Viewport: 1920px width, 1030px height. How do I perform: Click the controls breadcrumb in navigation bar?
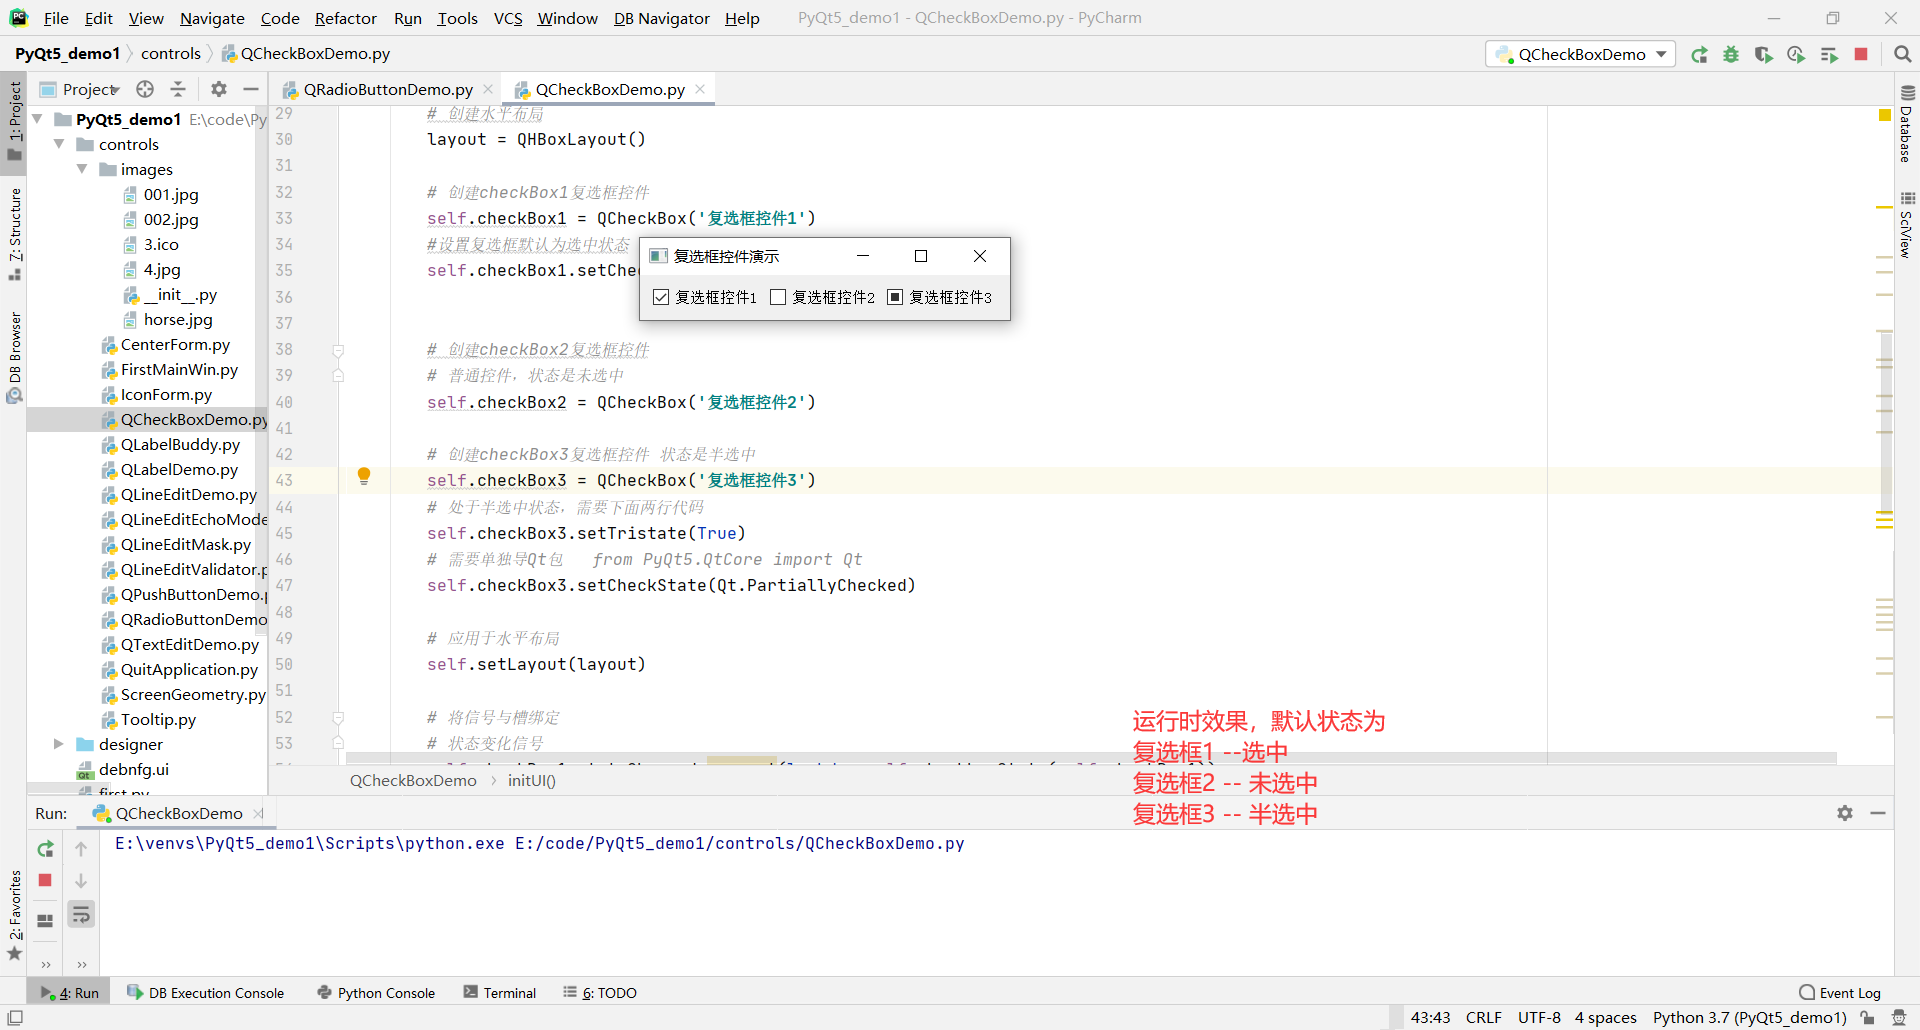(171, 53)
